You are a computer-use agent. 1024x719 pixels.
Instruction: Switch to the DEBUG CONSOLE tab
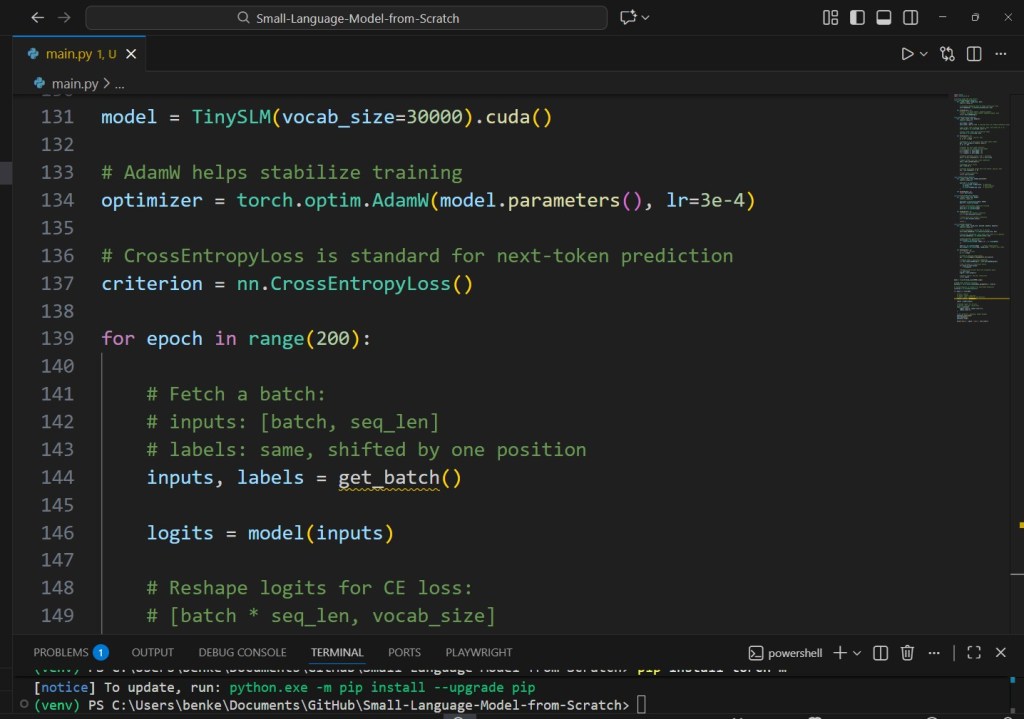(242, 652)
